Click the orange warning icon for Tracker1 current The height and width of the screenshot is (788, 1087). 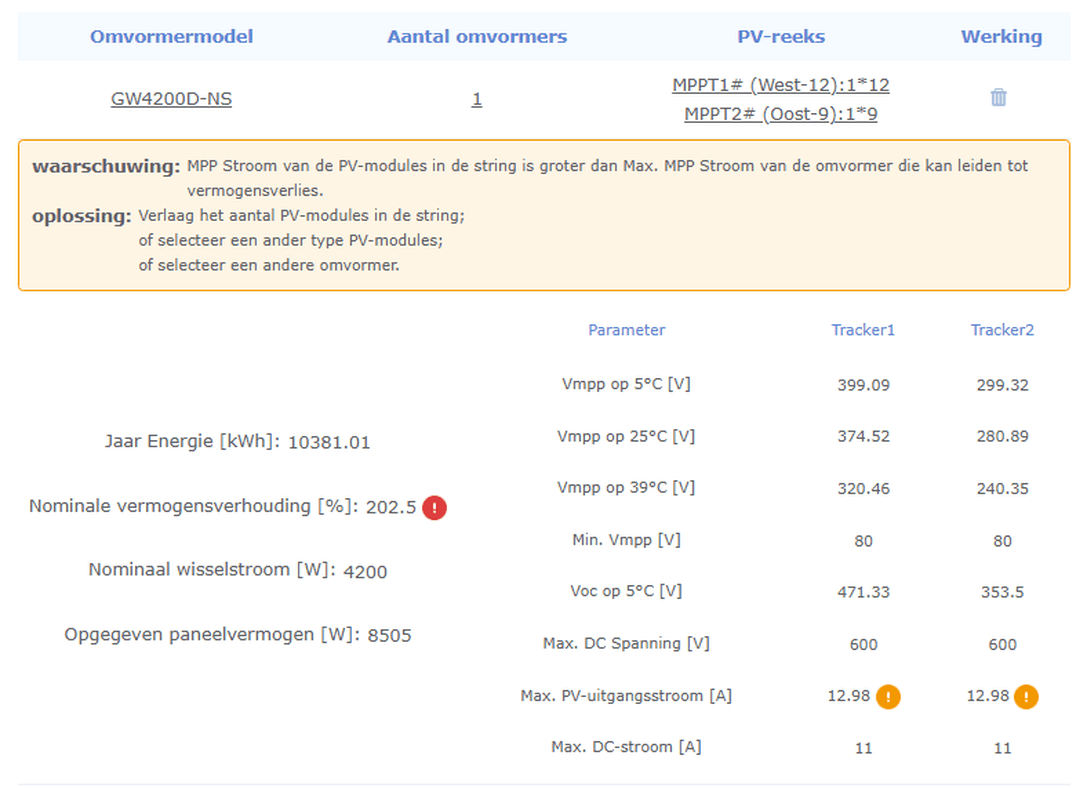point(888,697)
